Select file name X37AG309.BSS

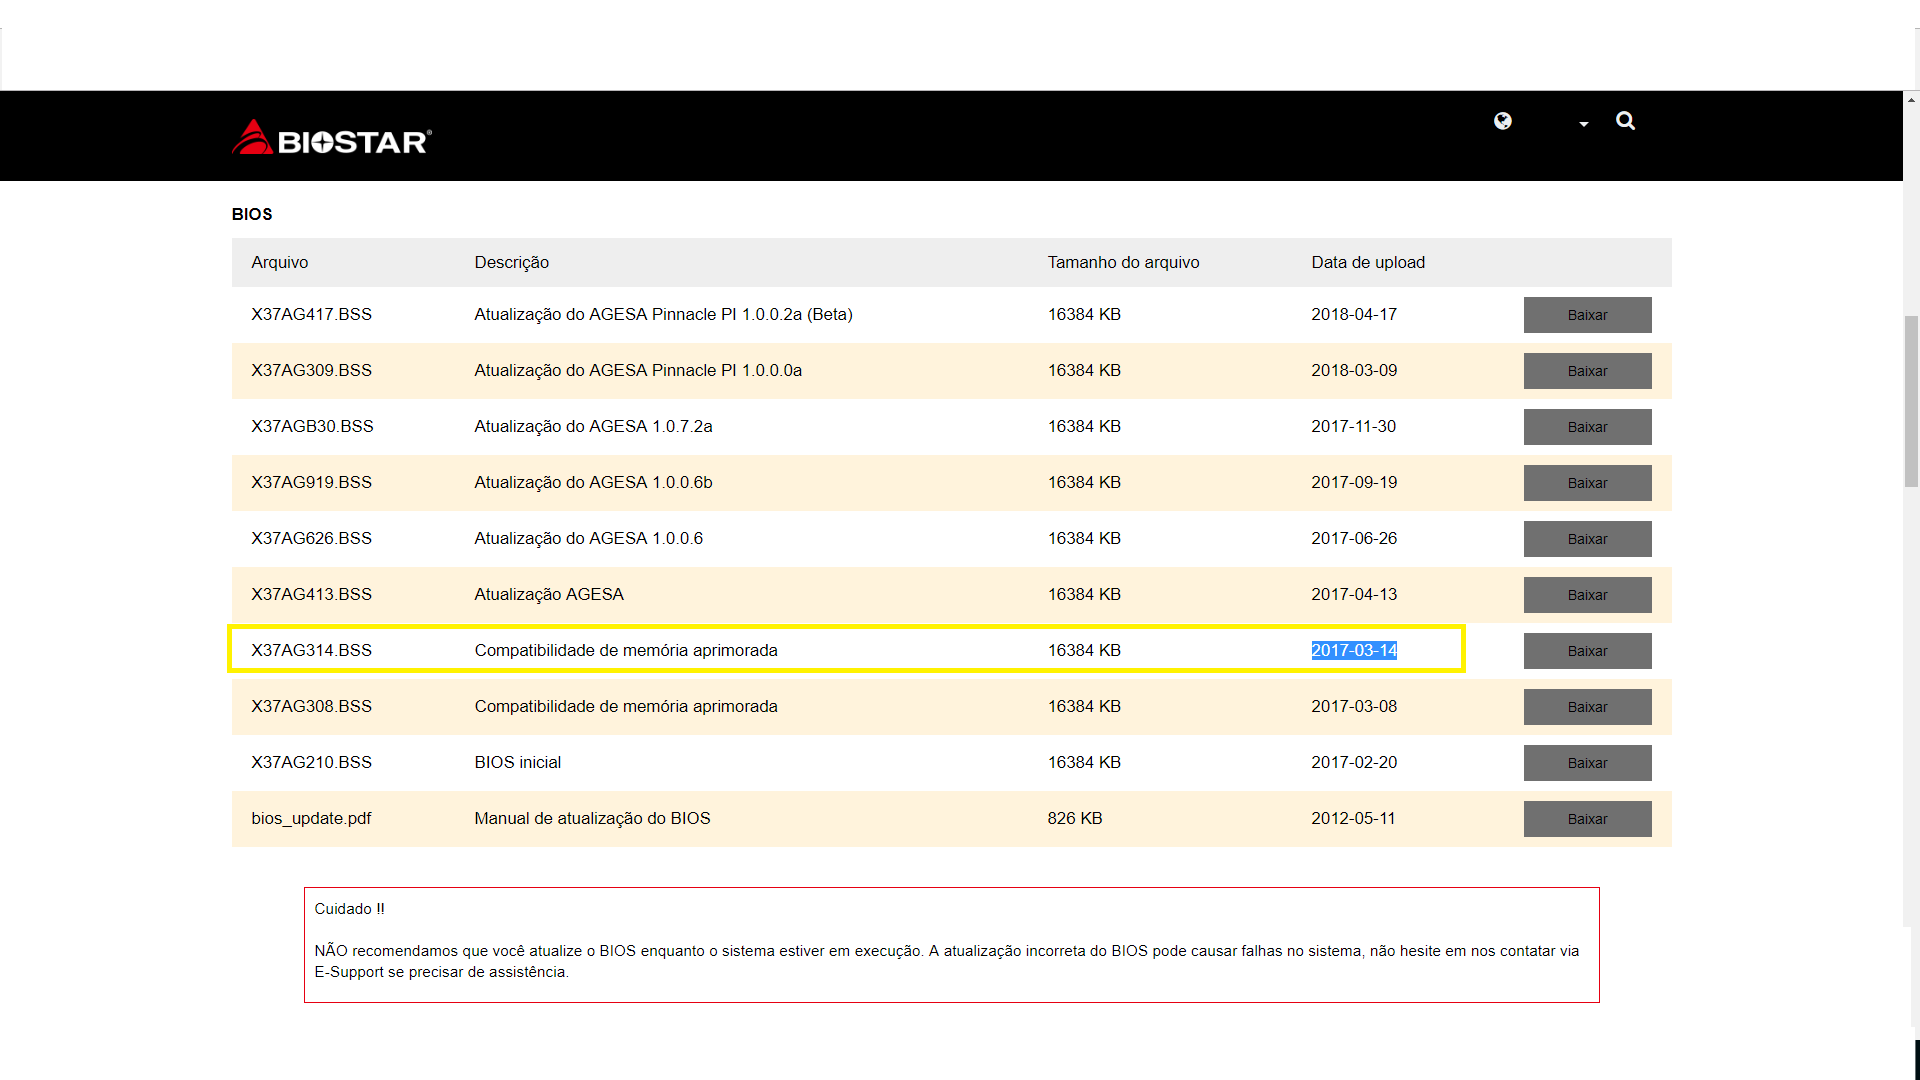[311, 370]
